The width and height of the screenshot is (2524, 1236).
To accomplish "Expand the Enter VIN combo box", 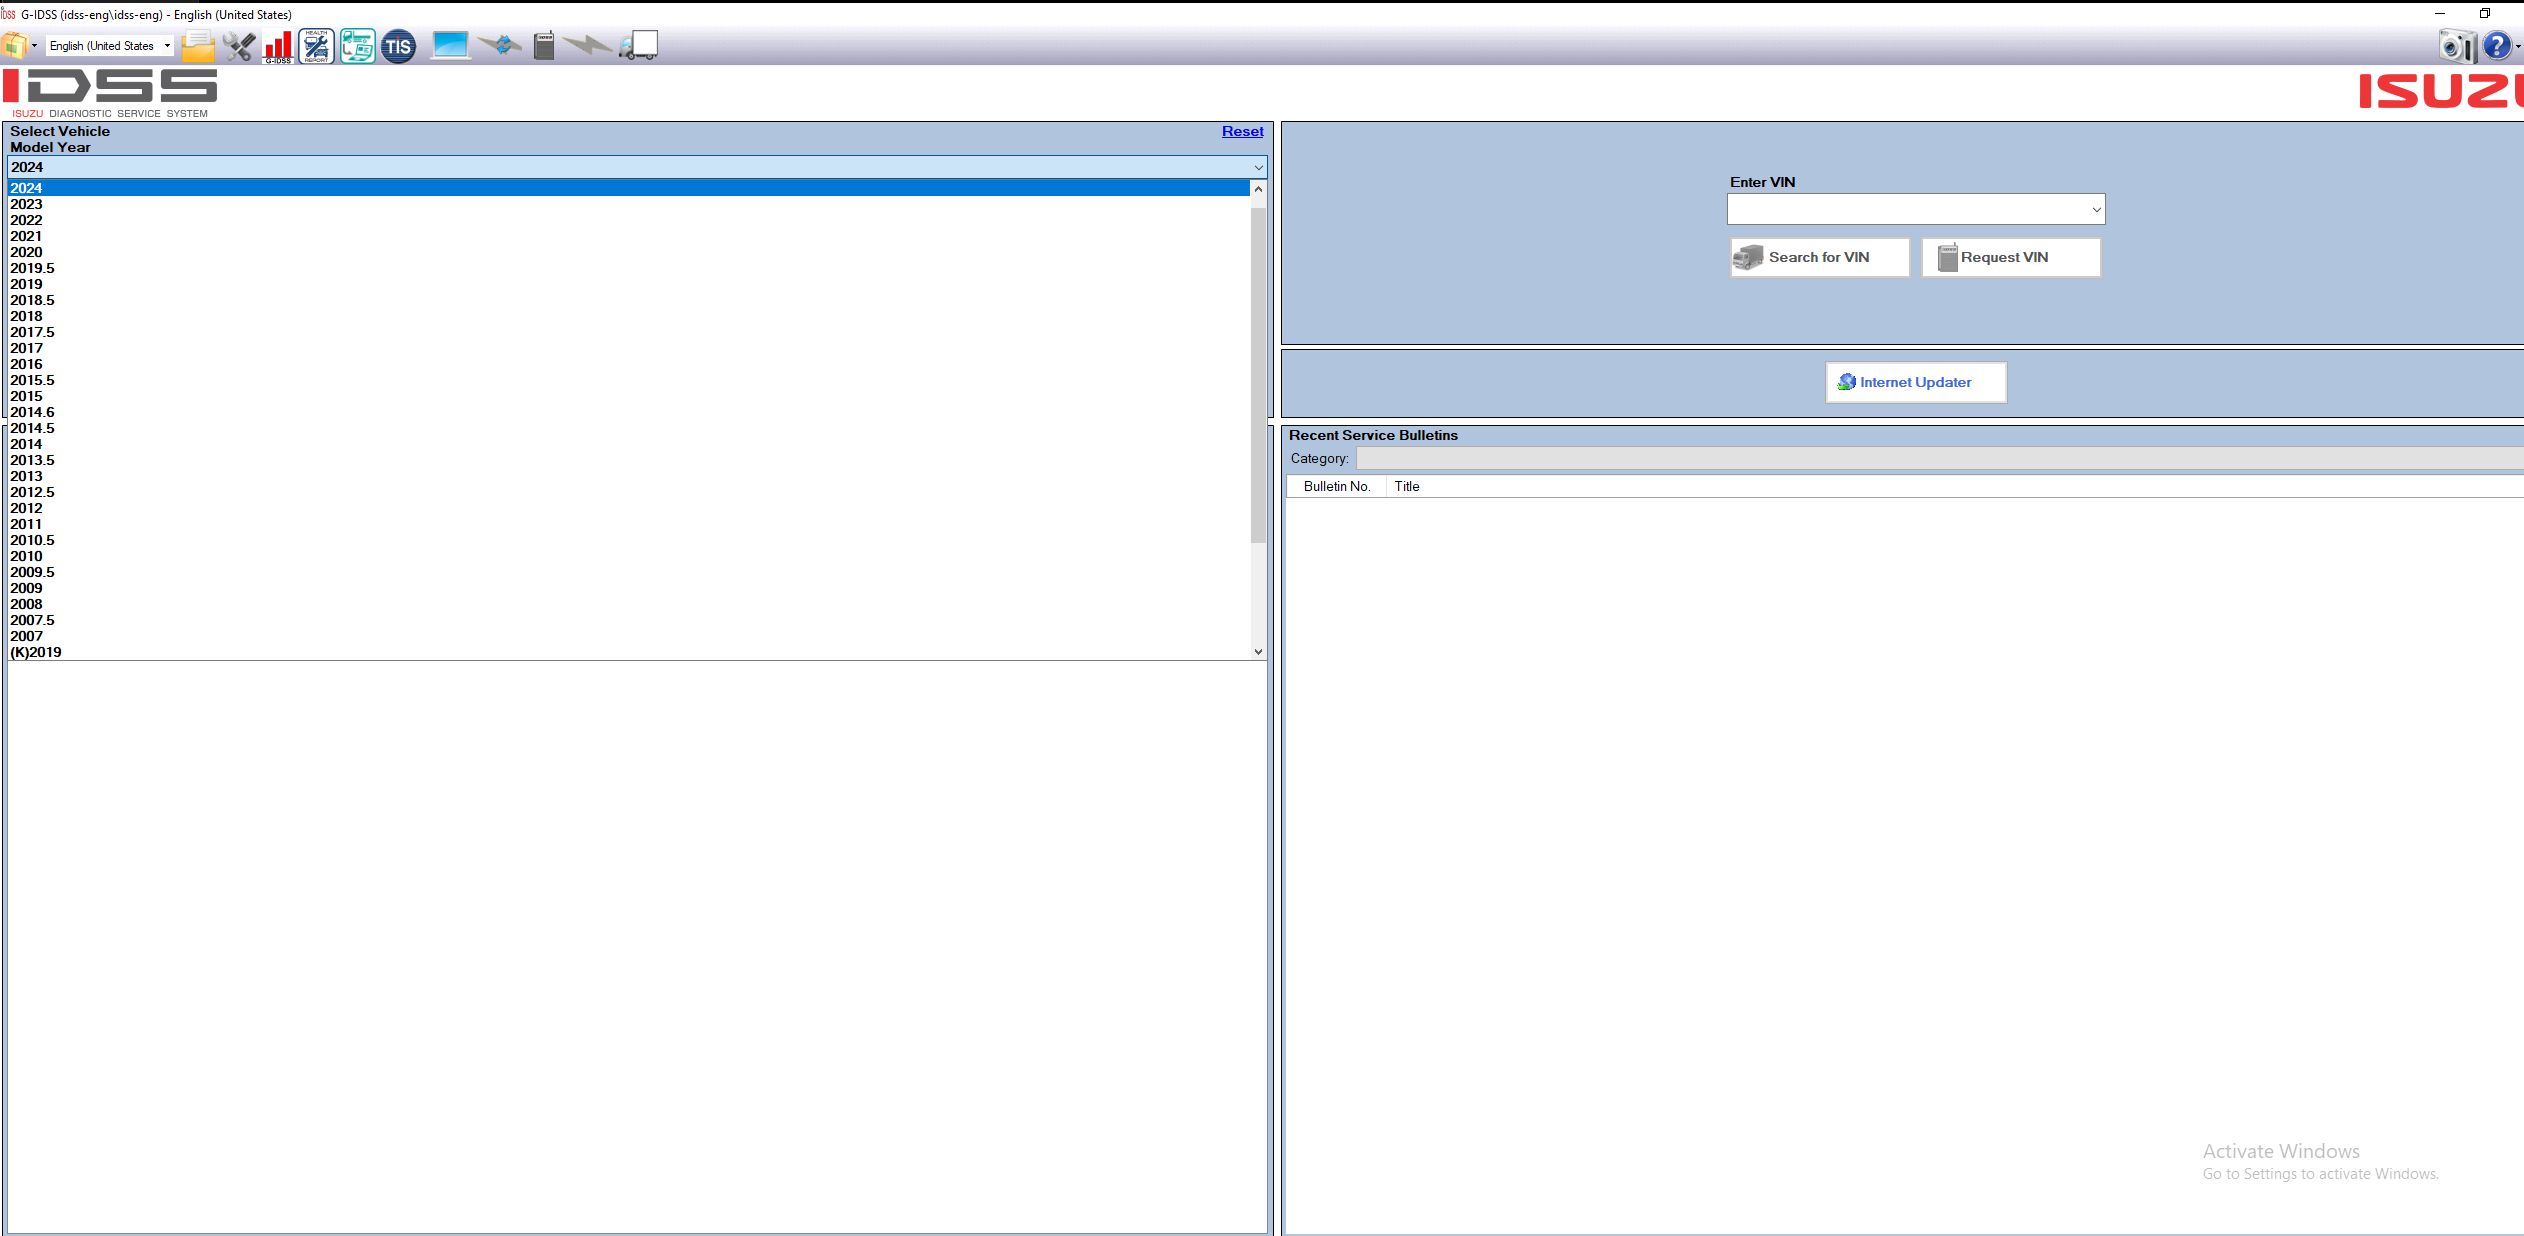I will [2096, 209].
